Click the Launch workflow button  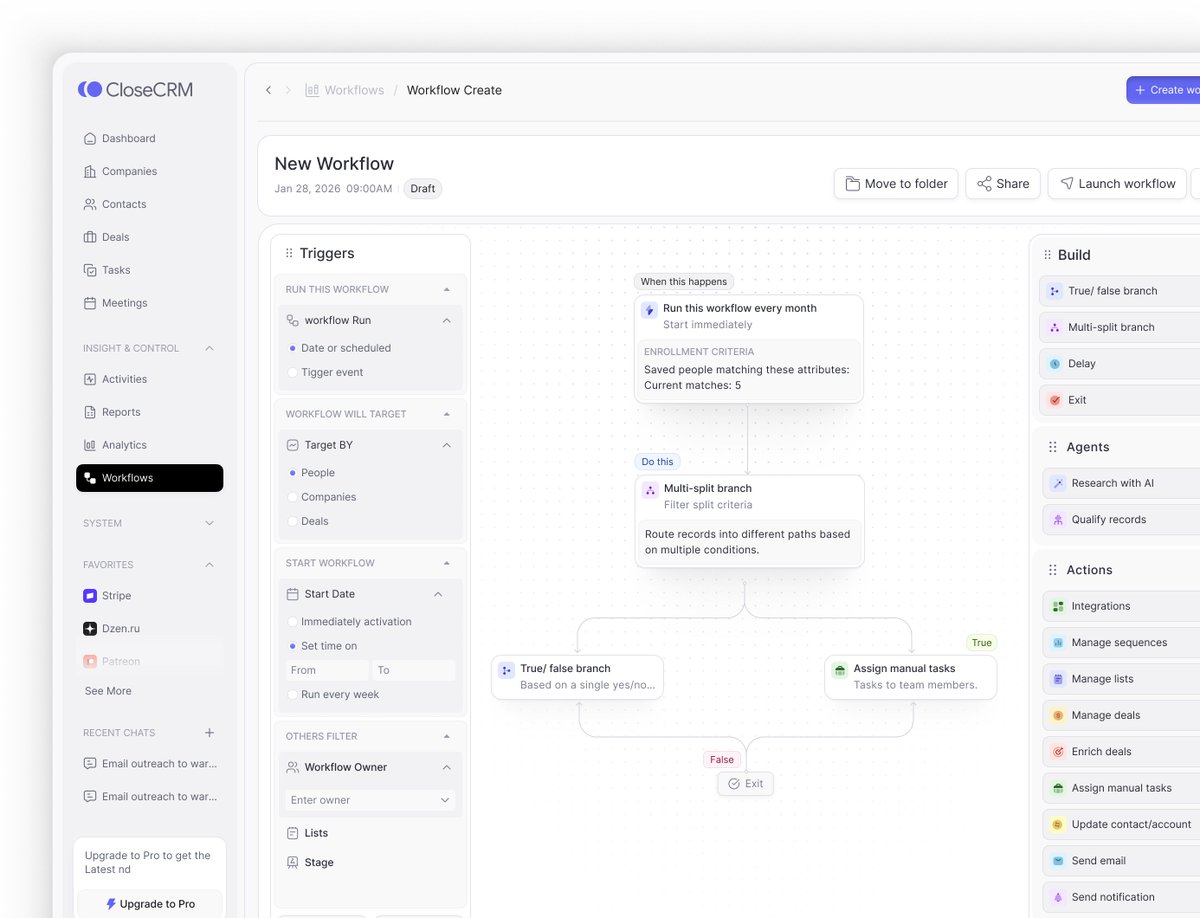tap(1116, 183)
